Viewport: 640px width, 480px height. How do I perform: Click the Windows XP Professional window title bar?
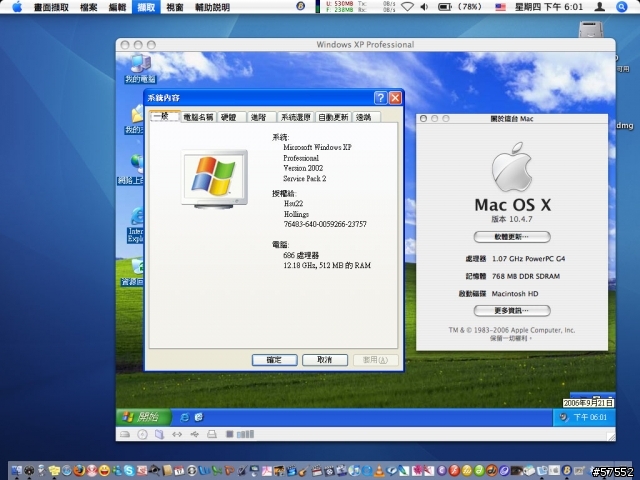[365, 44]
